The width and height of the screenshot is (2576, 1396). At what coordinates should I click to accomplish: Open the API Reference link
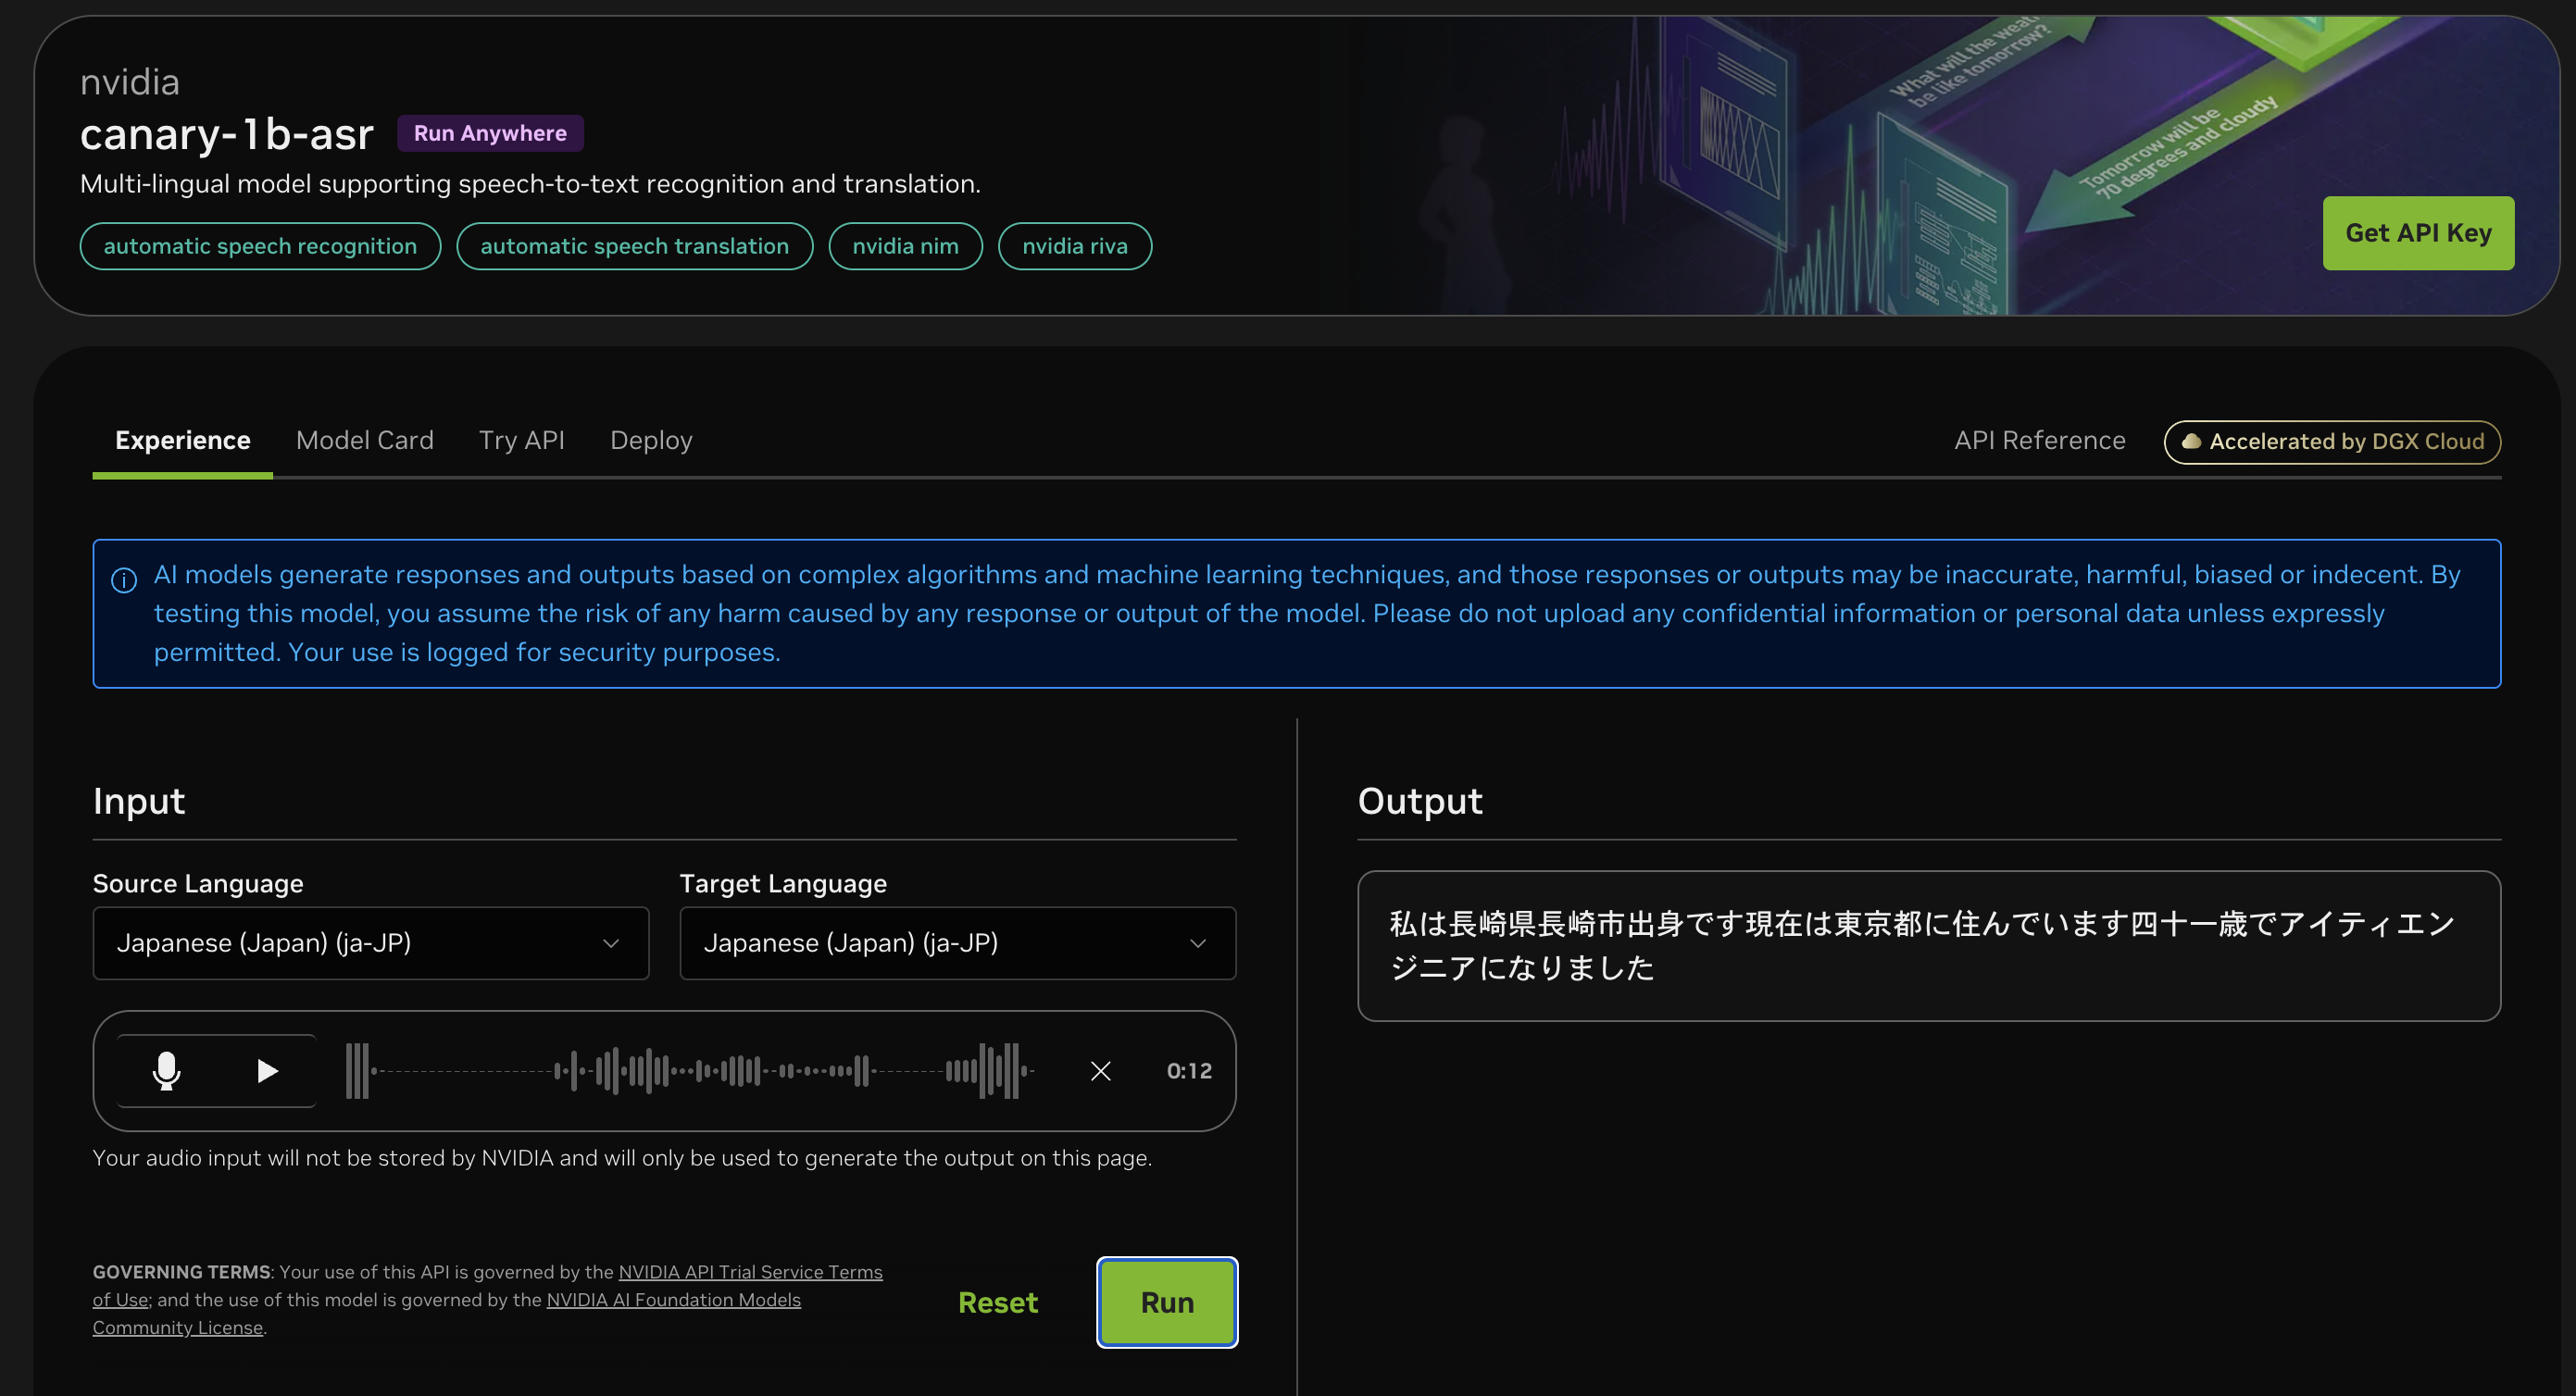click(2039, 440)
